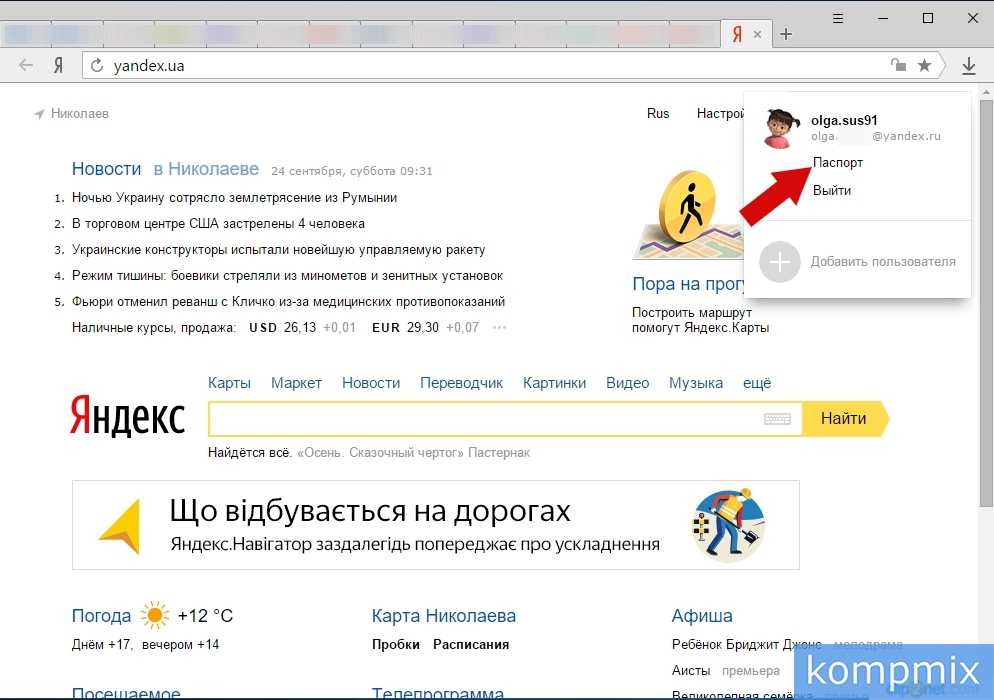
Task: Open the 'ещё' more services dropdown
Action: (756, 383)
